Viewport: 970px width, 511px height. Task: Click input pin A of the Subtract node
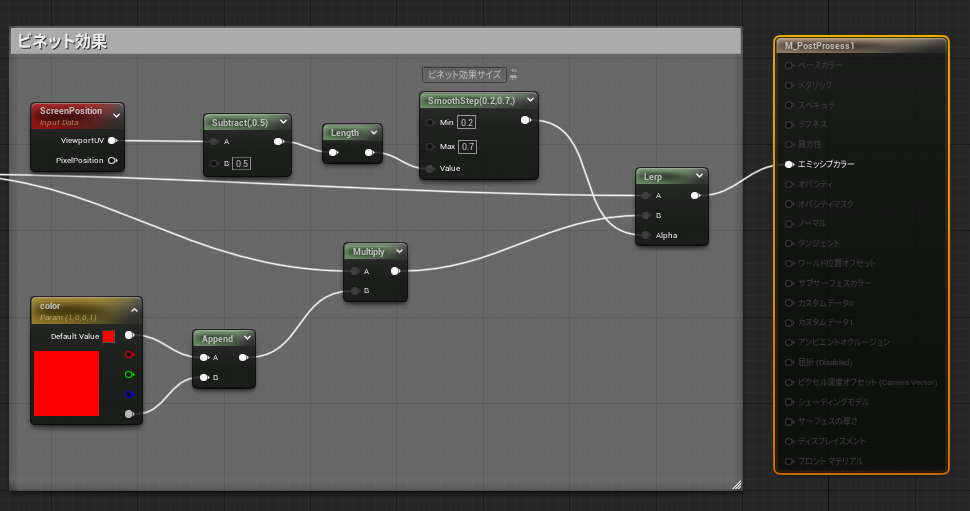tap(214, 142)
